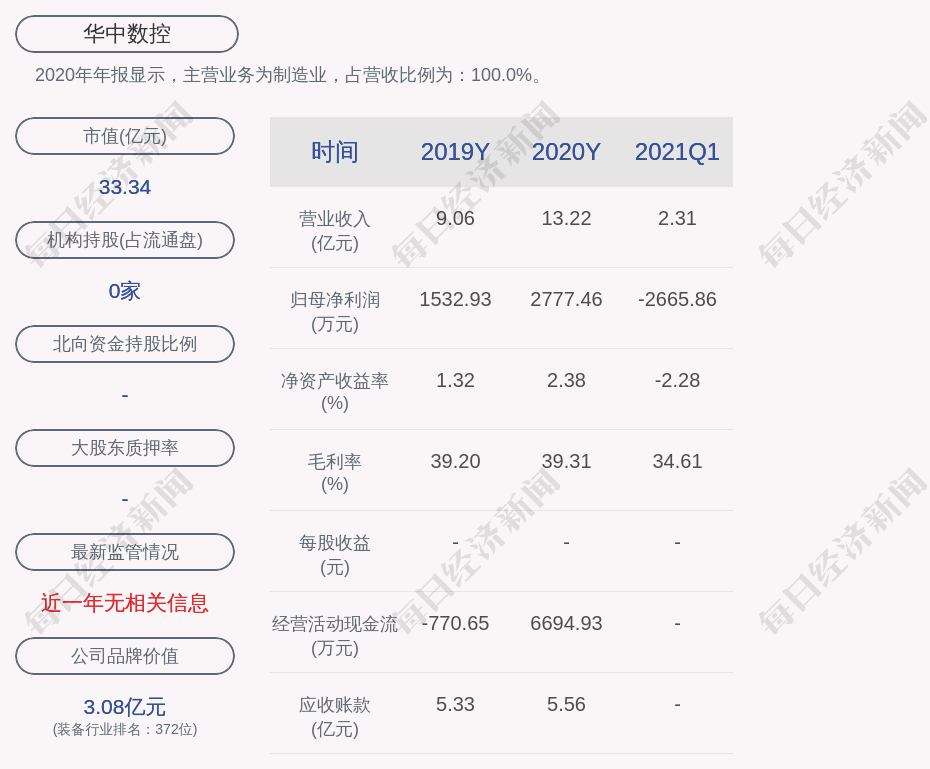The width and height of the screenshot is (930, 769).
Task: Click the 公司品牌价值 label pill
Action: [125, 656]
